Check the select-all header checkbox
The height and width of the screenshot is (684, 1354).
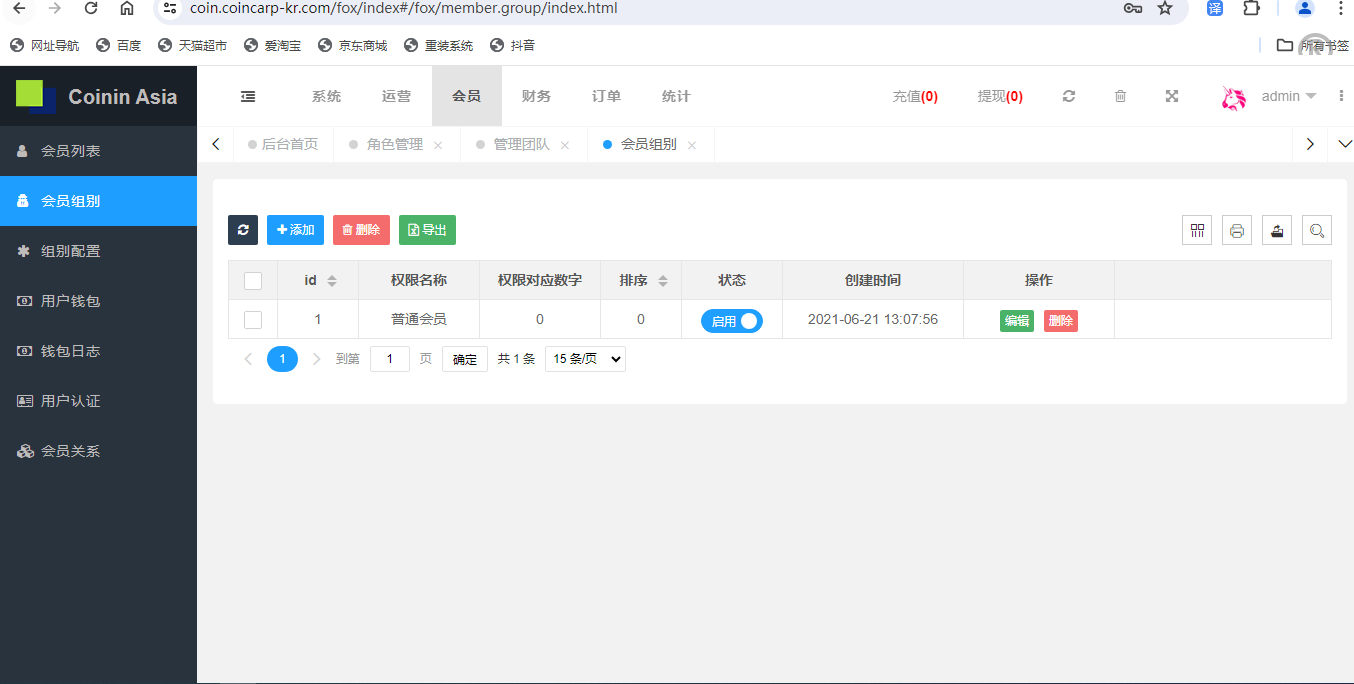pyautogui.click(x=253, y=281)
